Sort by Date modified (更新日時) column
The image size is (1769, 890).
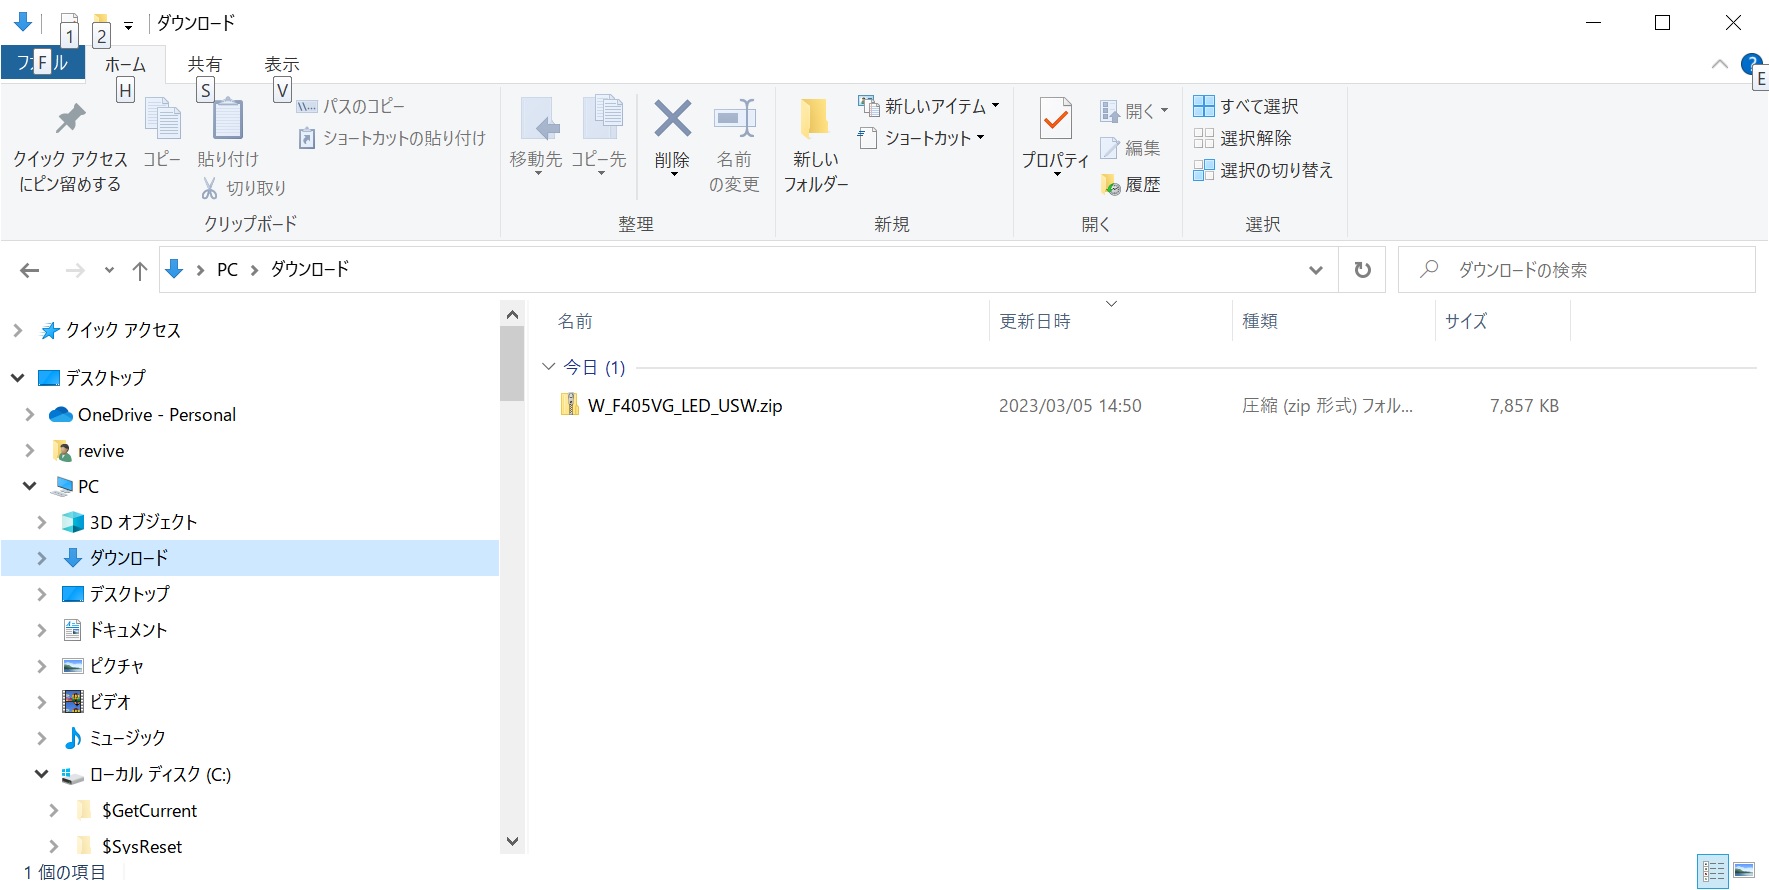tap(1035, 321)
